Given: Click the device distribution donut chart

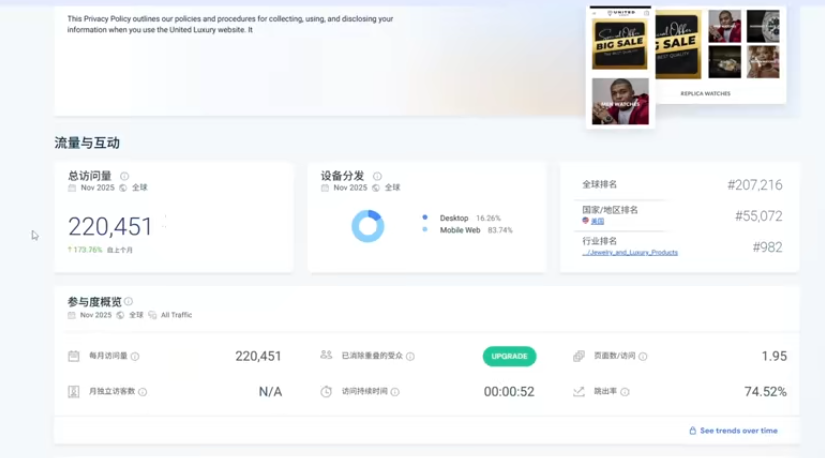Looking at the screenshot, I should pos(367,226).
